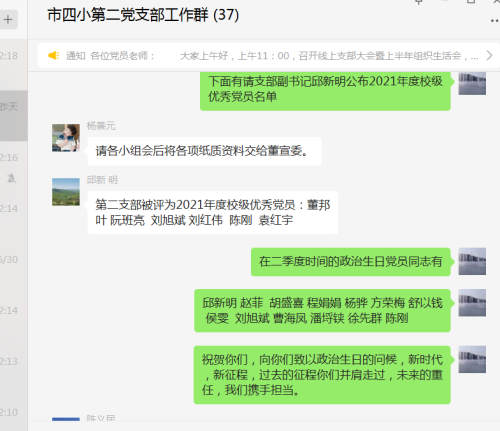Click the plus button to add chat
Screen dimensions: 500x431
tap(8, 20)
